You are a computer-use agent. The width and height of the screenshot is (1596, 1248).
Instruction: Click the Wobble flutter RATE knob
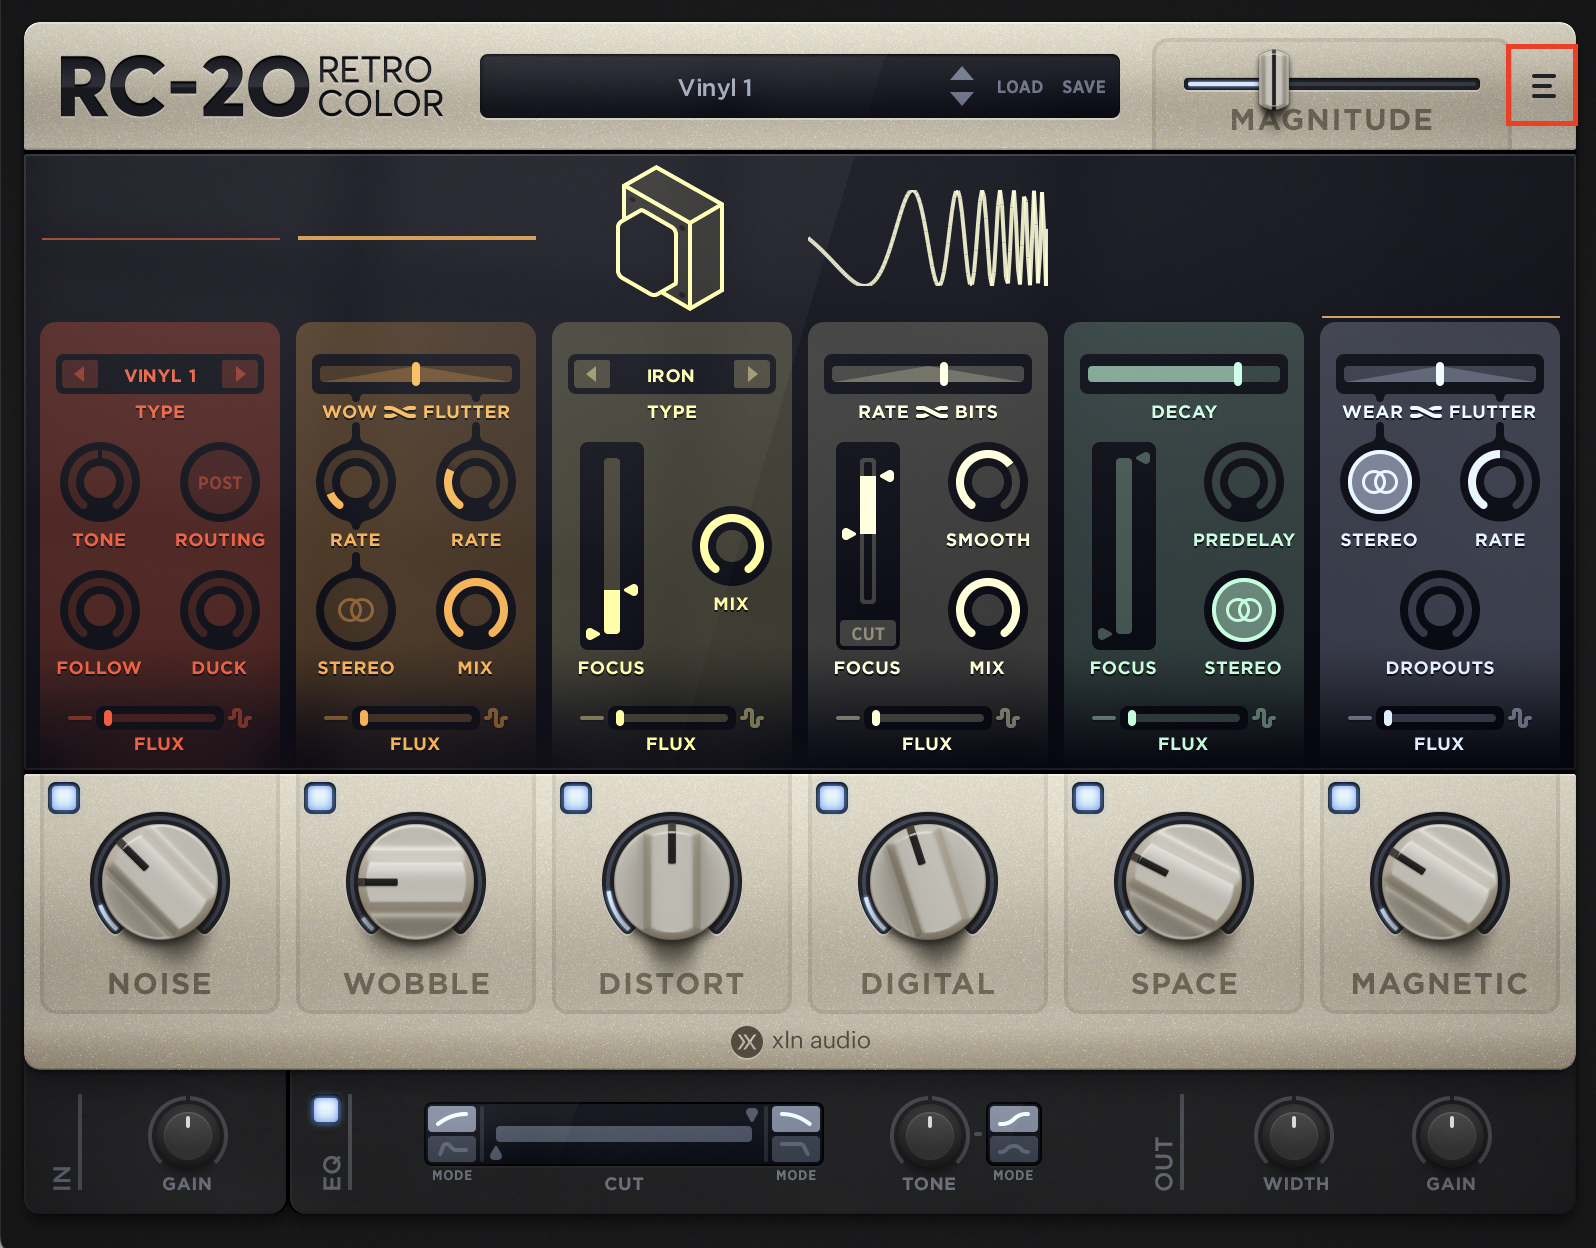(475, 482)
